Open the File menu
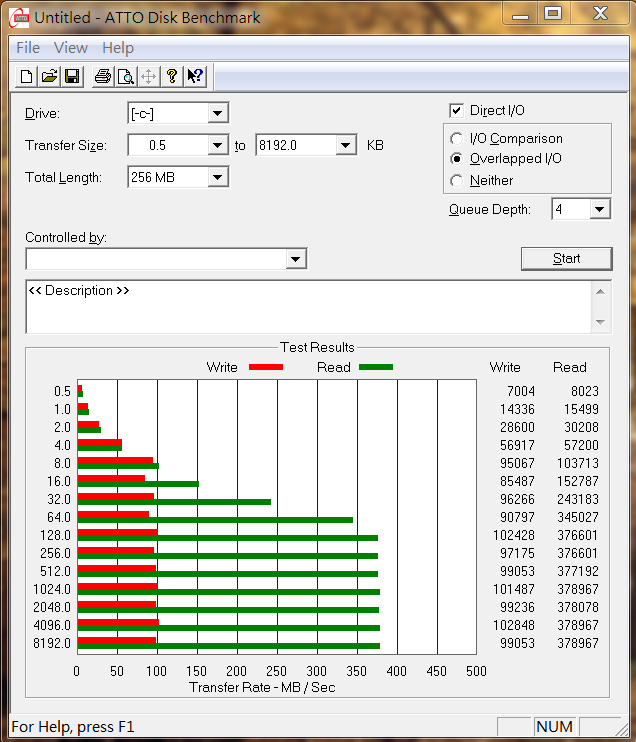636x742 pixels. click(28, 48)
